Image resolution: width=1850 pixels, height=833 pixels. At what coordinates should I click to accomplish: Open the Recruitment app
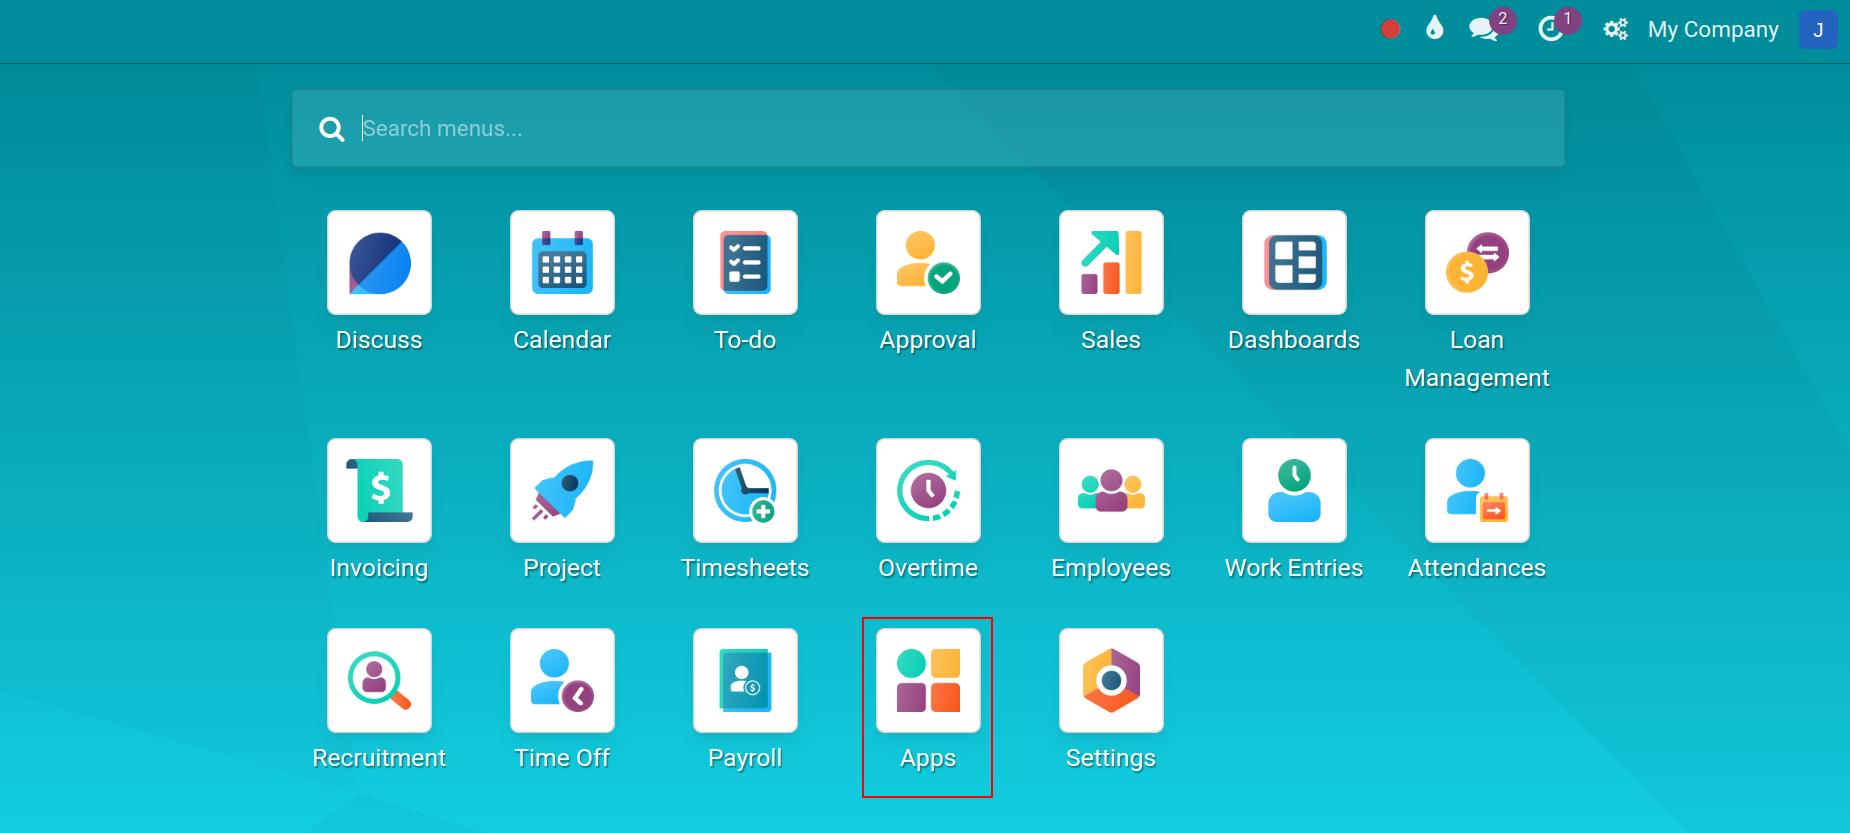pos(379,681)
